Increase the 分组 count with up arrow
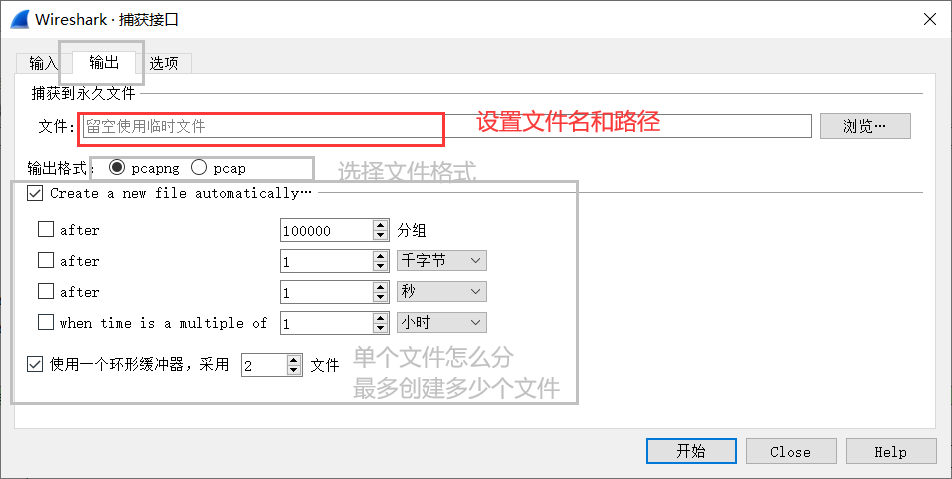The width and height of the screenshot is (952, 479). (x=381, y=225)
